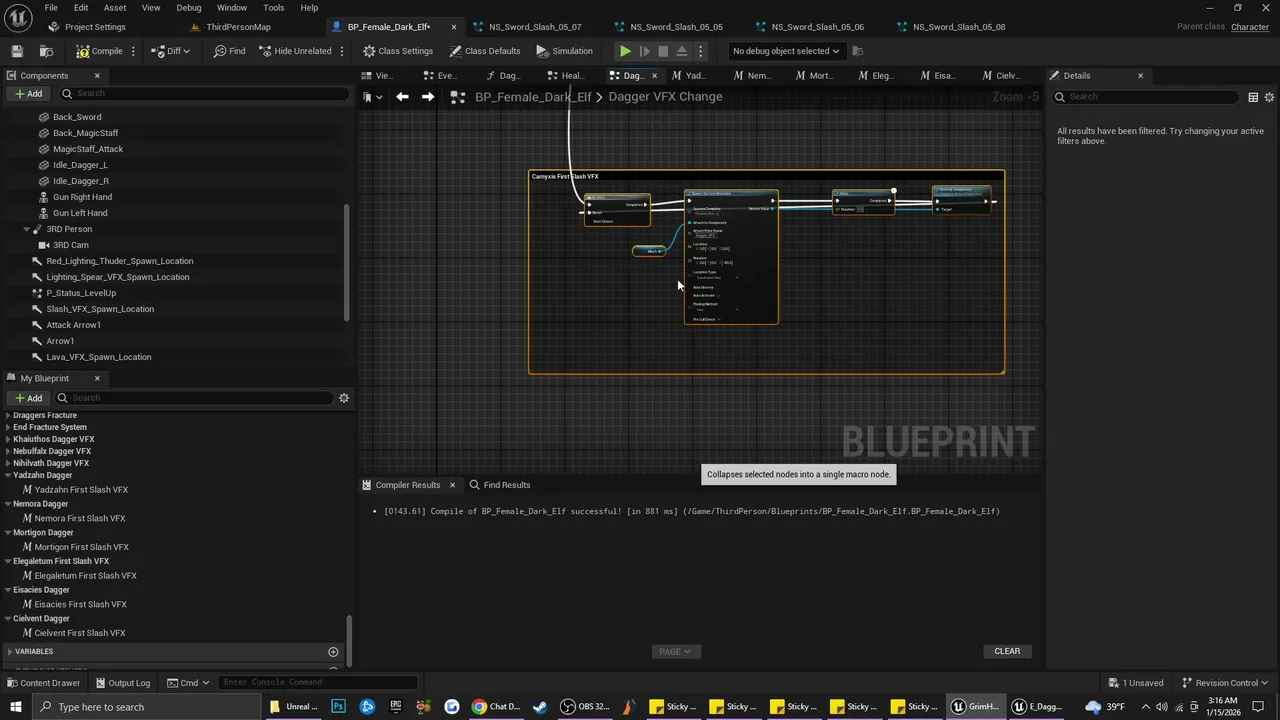1280x720 pixels.
Task: Click the 1 Unsaved indicator
Action: point(1138,683)
